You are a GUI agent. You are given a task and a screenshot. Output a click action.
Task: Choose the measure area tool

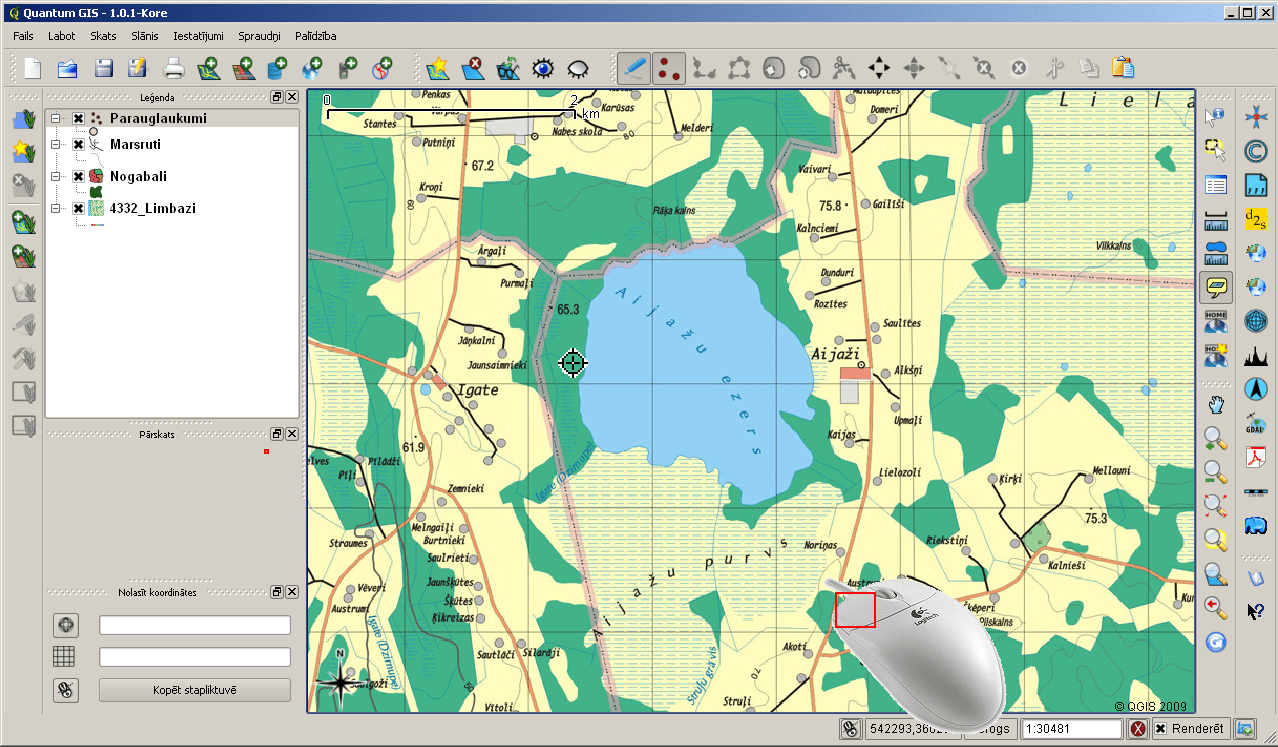[1216, 253]
